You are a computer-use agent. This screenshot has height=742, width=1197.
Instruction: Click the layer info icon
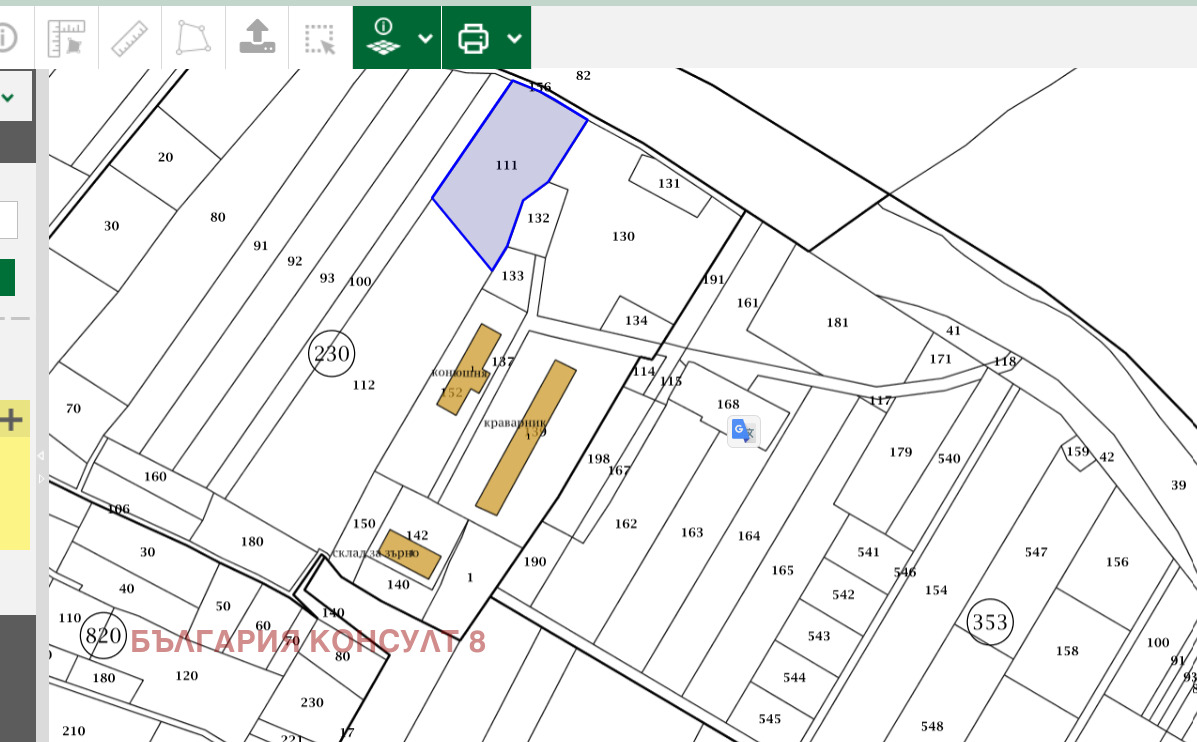(384, 38)
